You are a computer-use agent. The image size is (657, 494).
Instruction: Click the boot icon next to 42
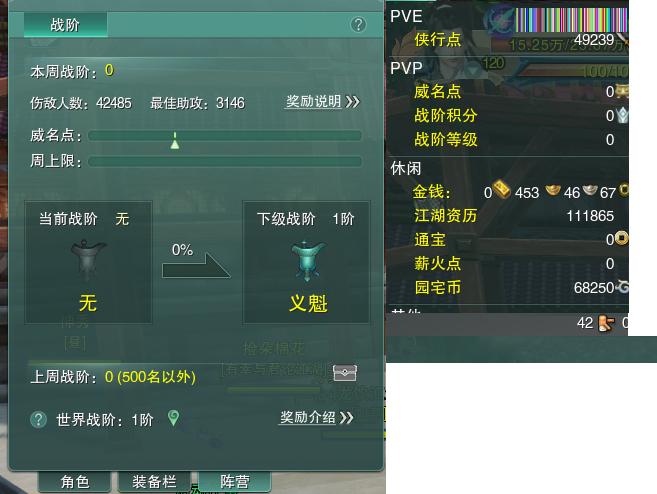pyautogui.click(x=606, y=323)
